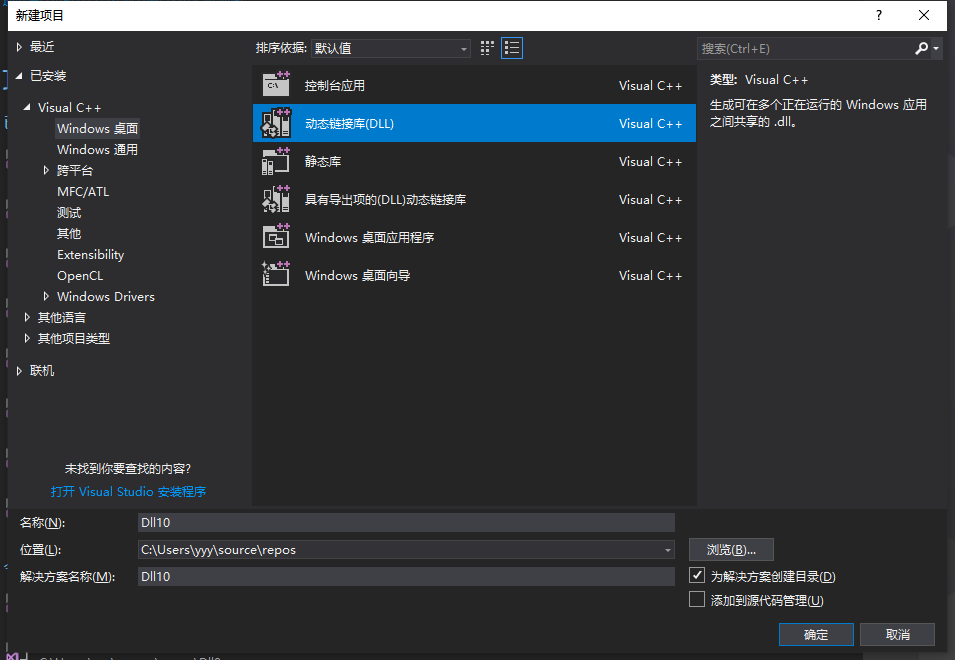Select OpenCL in the category tree
This screenshot has width=955, height=660.
coord(80,276)
